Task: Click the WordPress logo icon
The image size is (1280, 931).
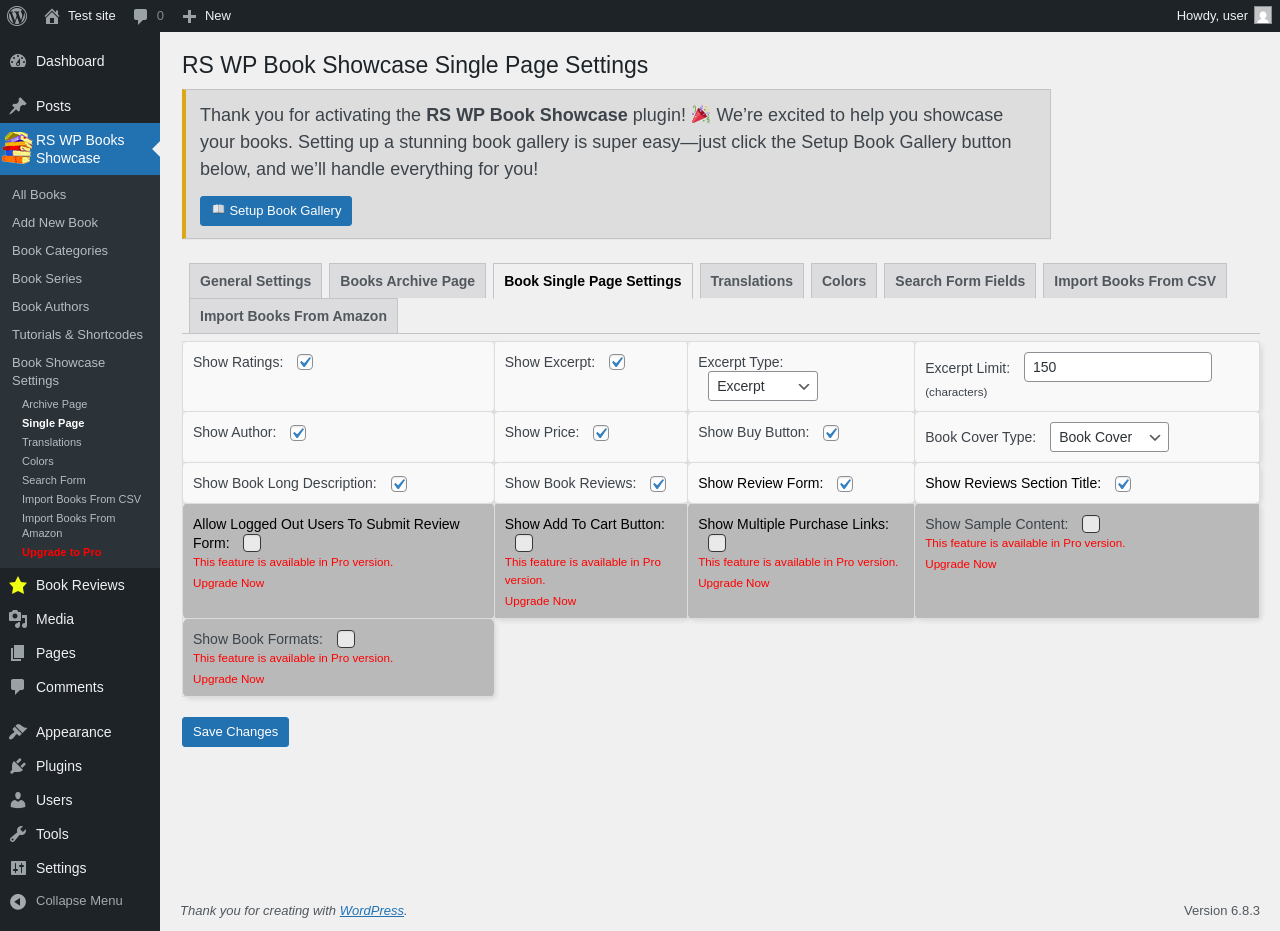Action: (x=17, y=16)
